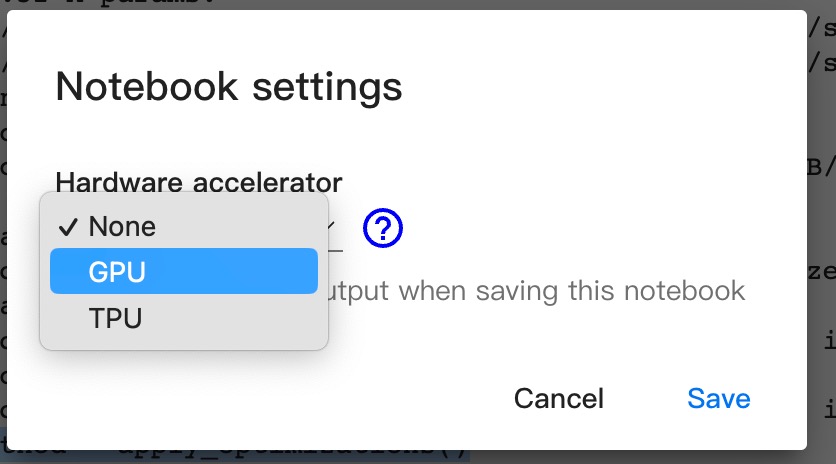The width and height of the screenshot is (836, 464).
Task: Click the checkmark beside None
Action: (x=68, y=226)
